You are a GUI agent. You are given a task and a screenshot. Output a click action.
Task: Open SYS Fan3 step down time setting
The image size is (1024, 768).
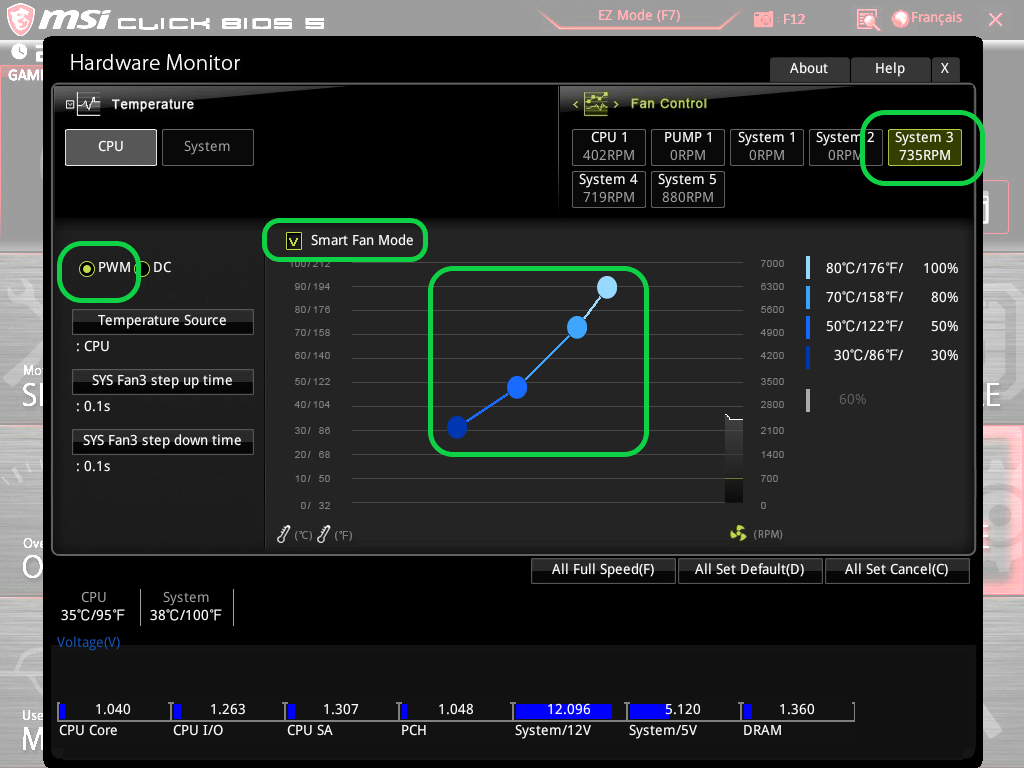pos(163,441)
